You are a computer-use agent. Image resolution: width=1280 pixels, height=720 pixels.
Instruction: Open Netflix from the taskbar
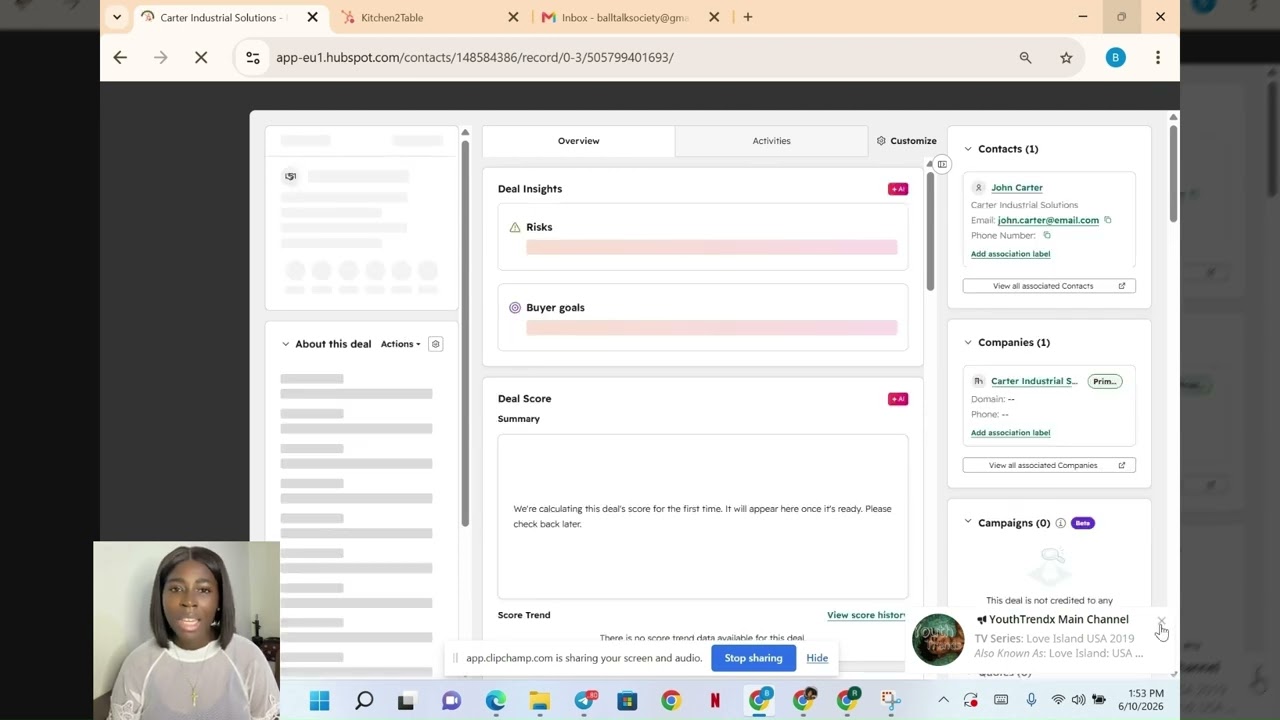(715, 701)
